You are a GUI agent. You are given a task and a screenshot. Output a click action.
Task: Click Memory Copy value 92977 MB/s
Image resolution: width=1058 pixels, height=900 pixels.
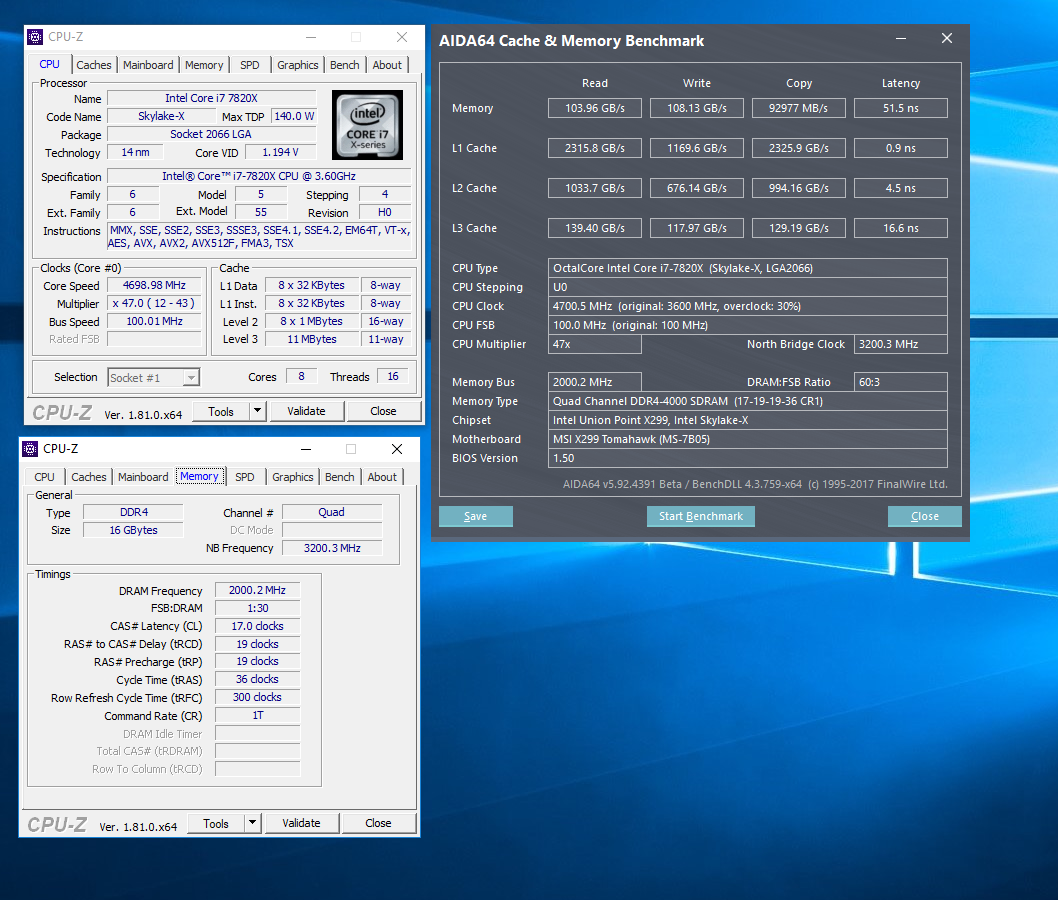[x=799, y=108]
